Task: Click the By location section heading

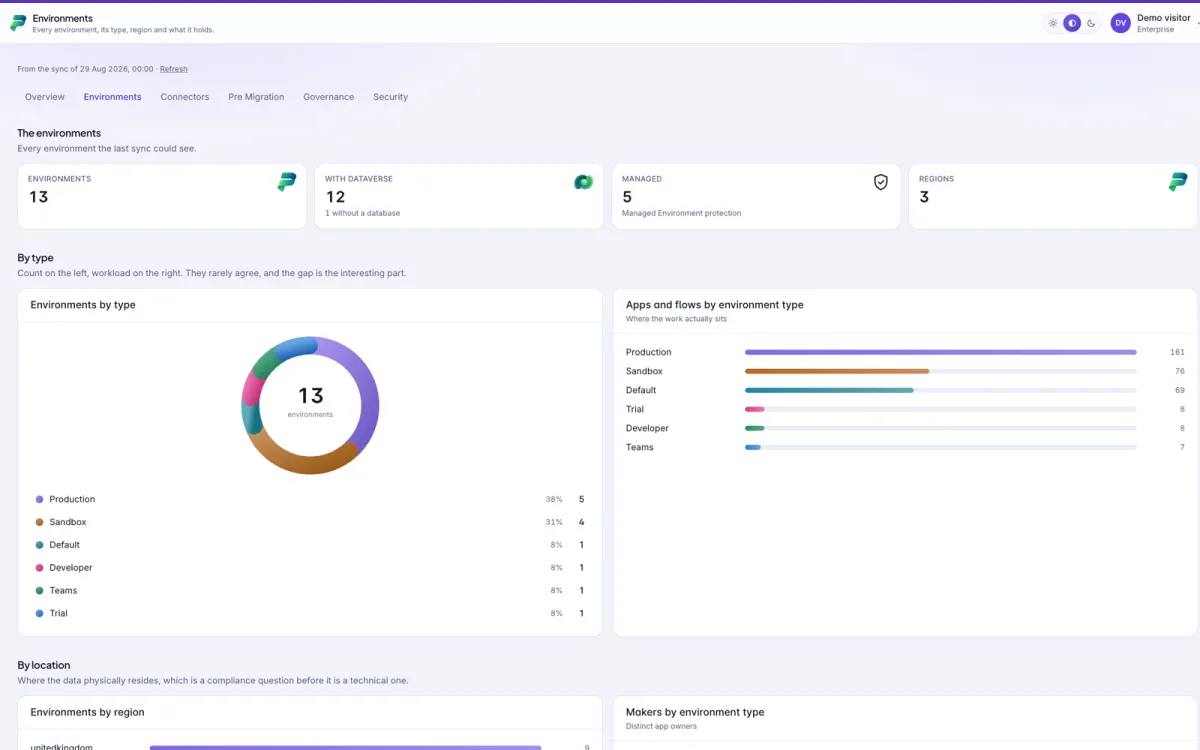Action: point(43,665)
